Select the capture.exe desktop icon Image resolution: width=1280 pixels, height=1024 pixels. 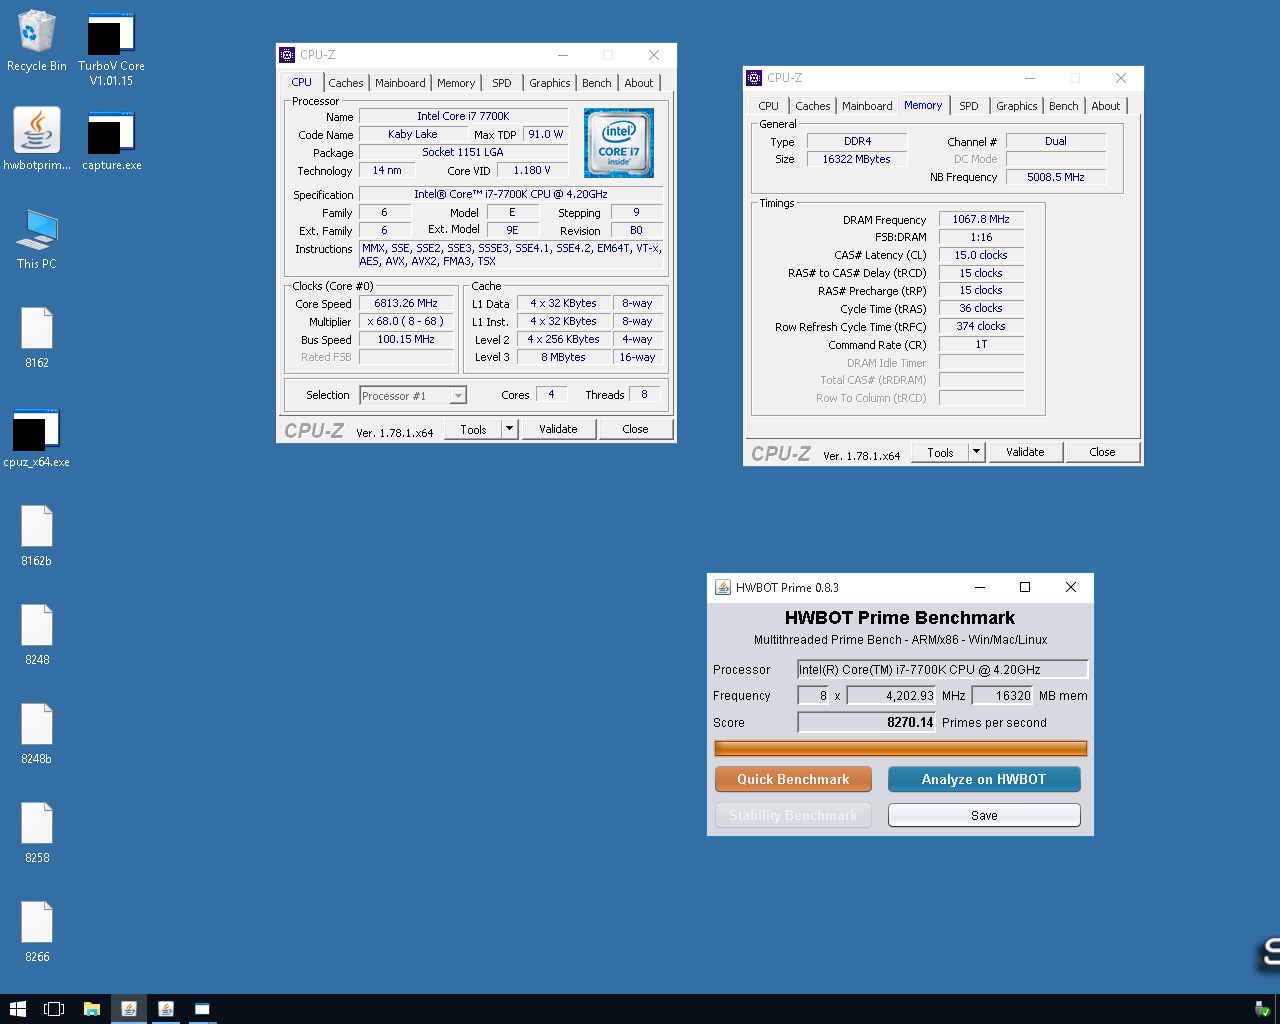(111, 139)
